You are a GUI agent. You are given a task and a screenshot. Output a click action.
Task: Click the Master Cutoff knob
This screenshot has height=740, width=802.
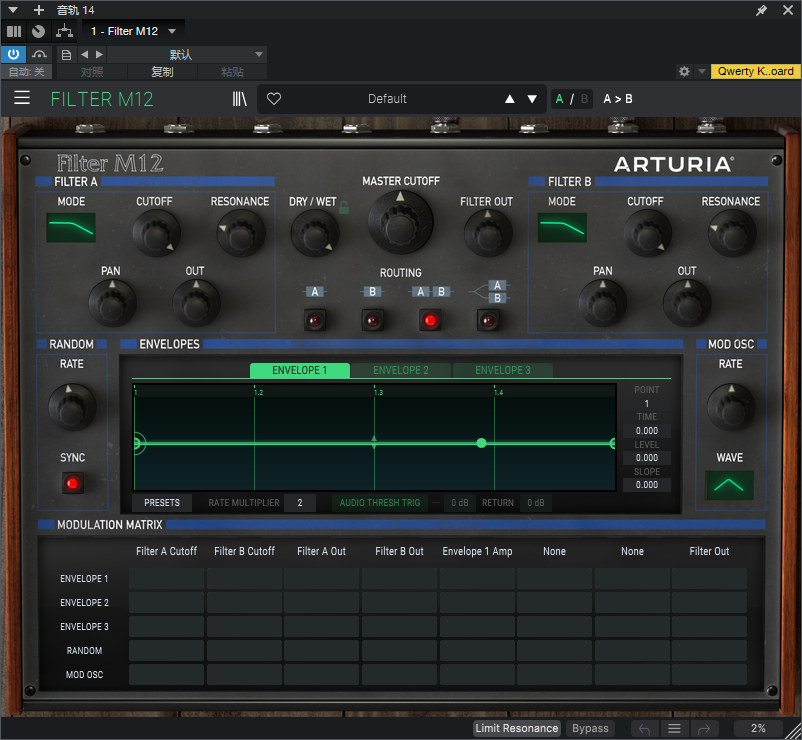pyautogui.click(x=400, y=223)
